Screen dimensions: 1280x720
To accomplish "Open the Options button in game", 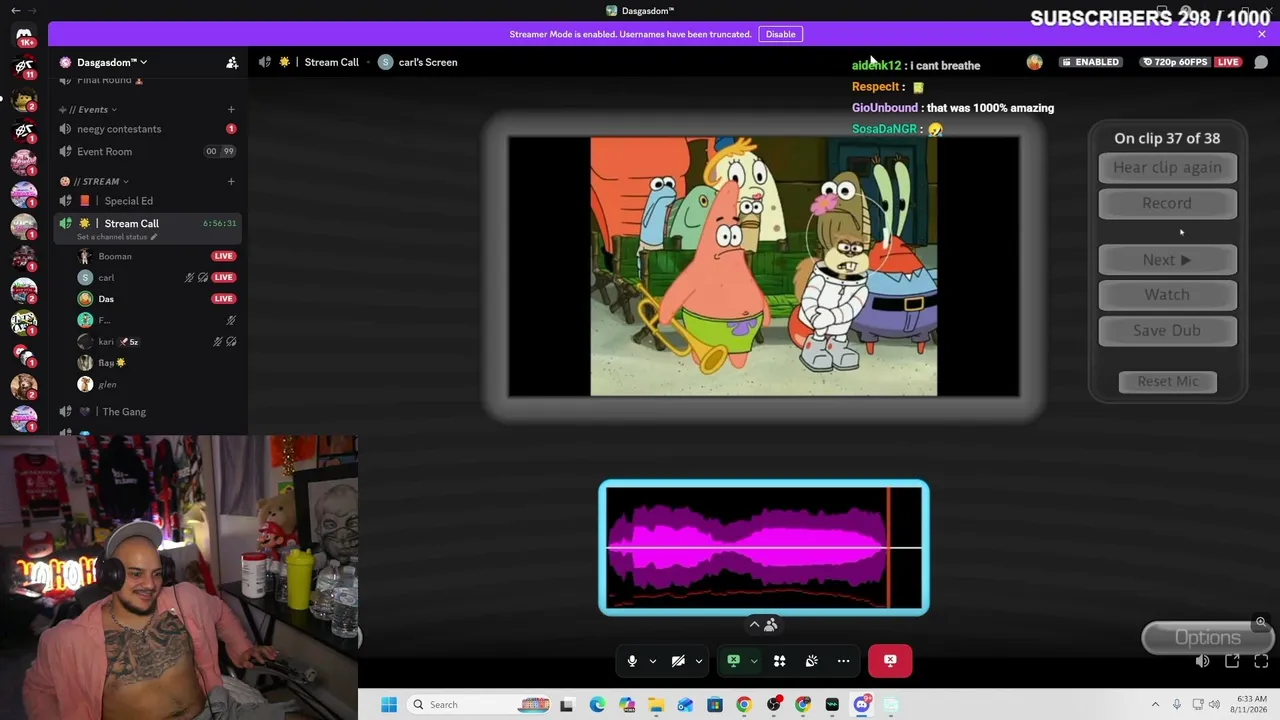I will 1207,638.
